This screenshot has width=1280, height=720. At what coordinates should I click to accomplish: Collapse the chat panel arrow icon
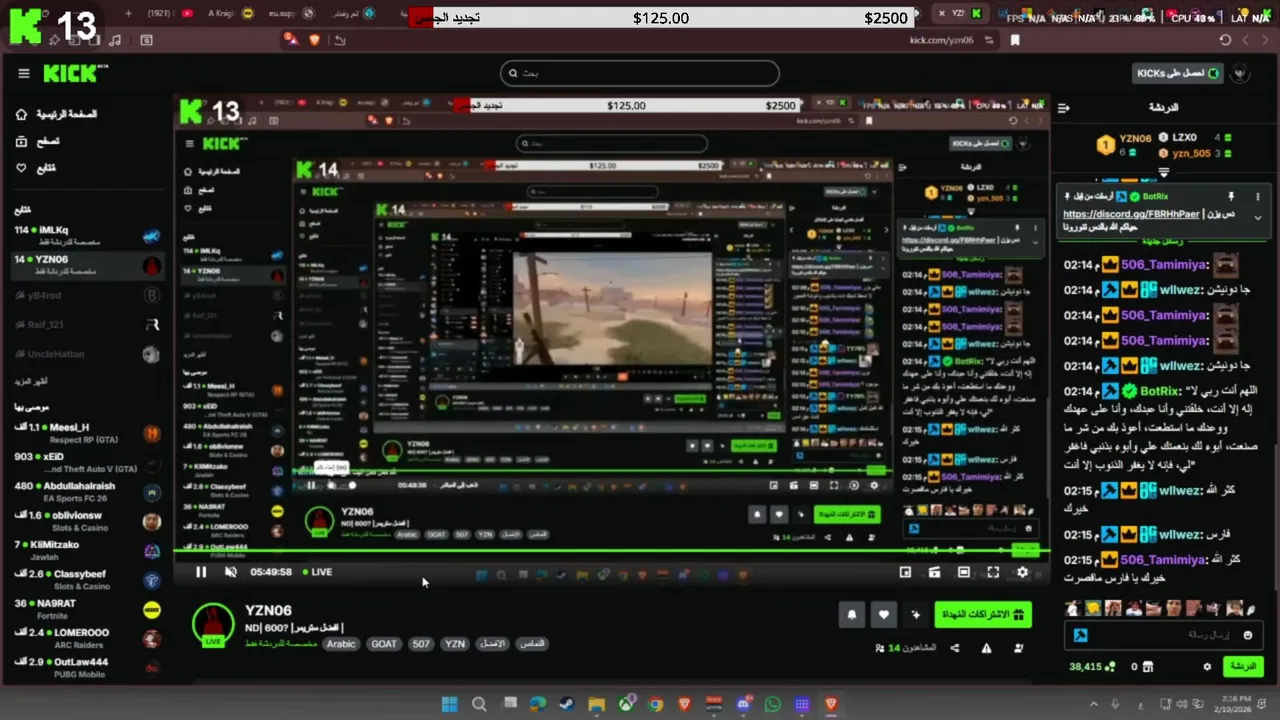tap(1064, 107)
